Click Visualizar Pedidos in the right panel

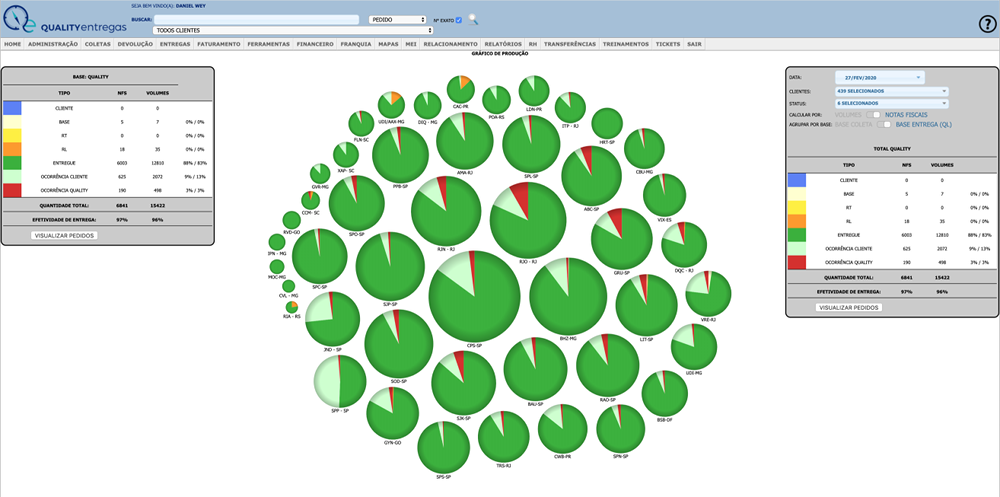pyautogui.click(x=849, y=308)
